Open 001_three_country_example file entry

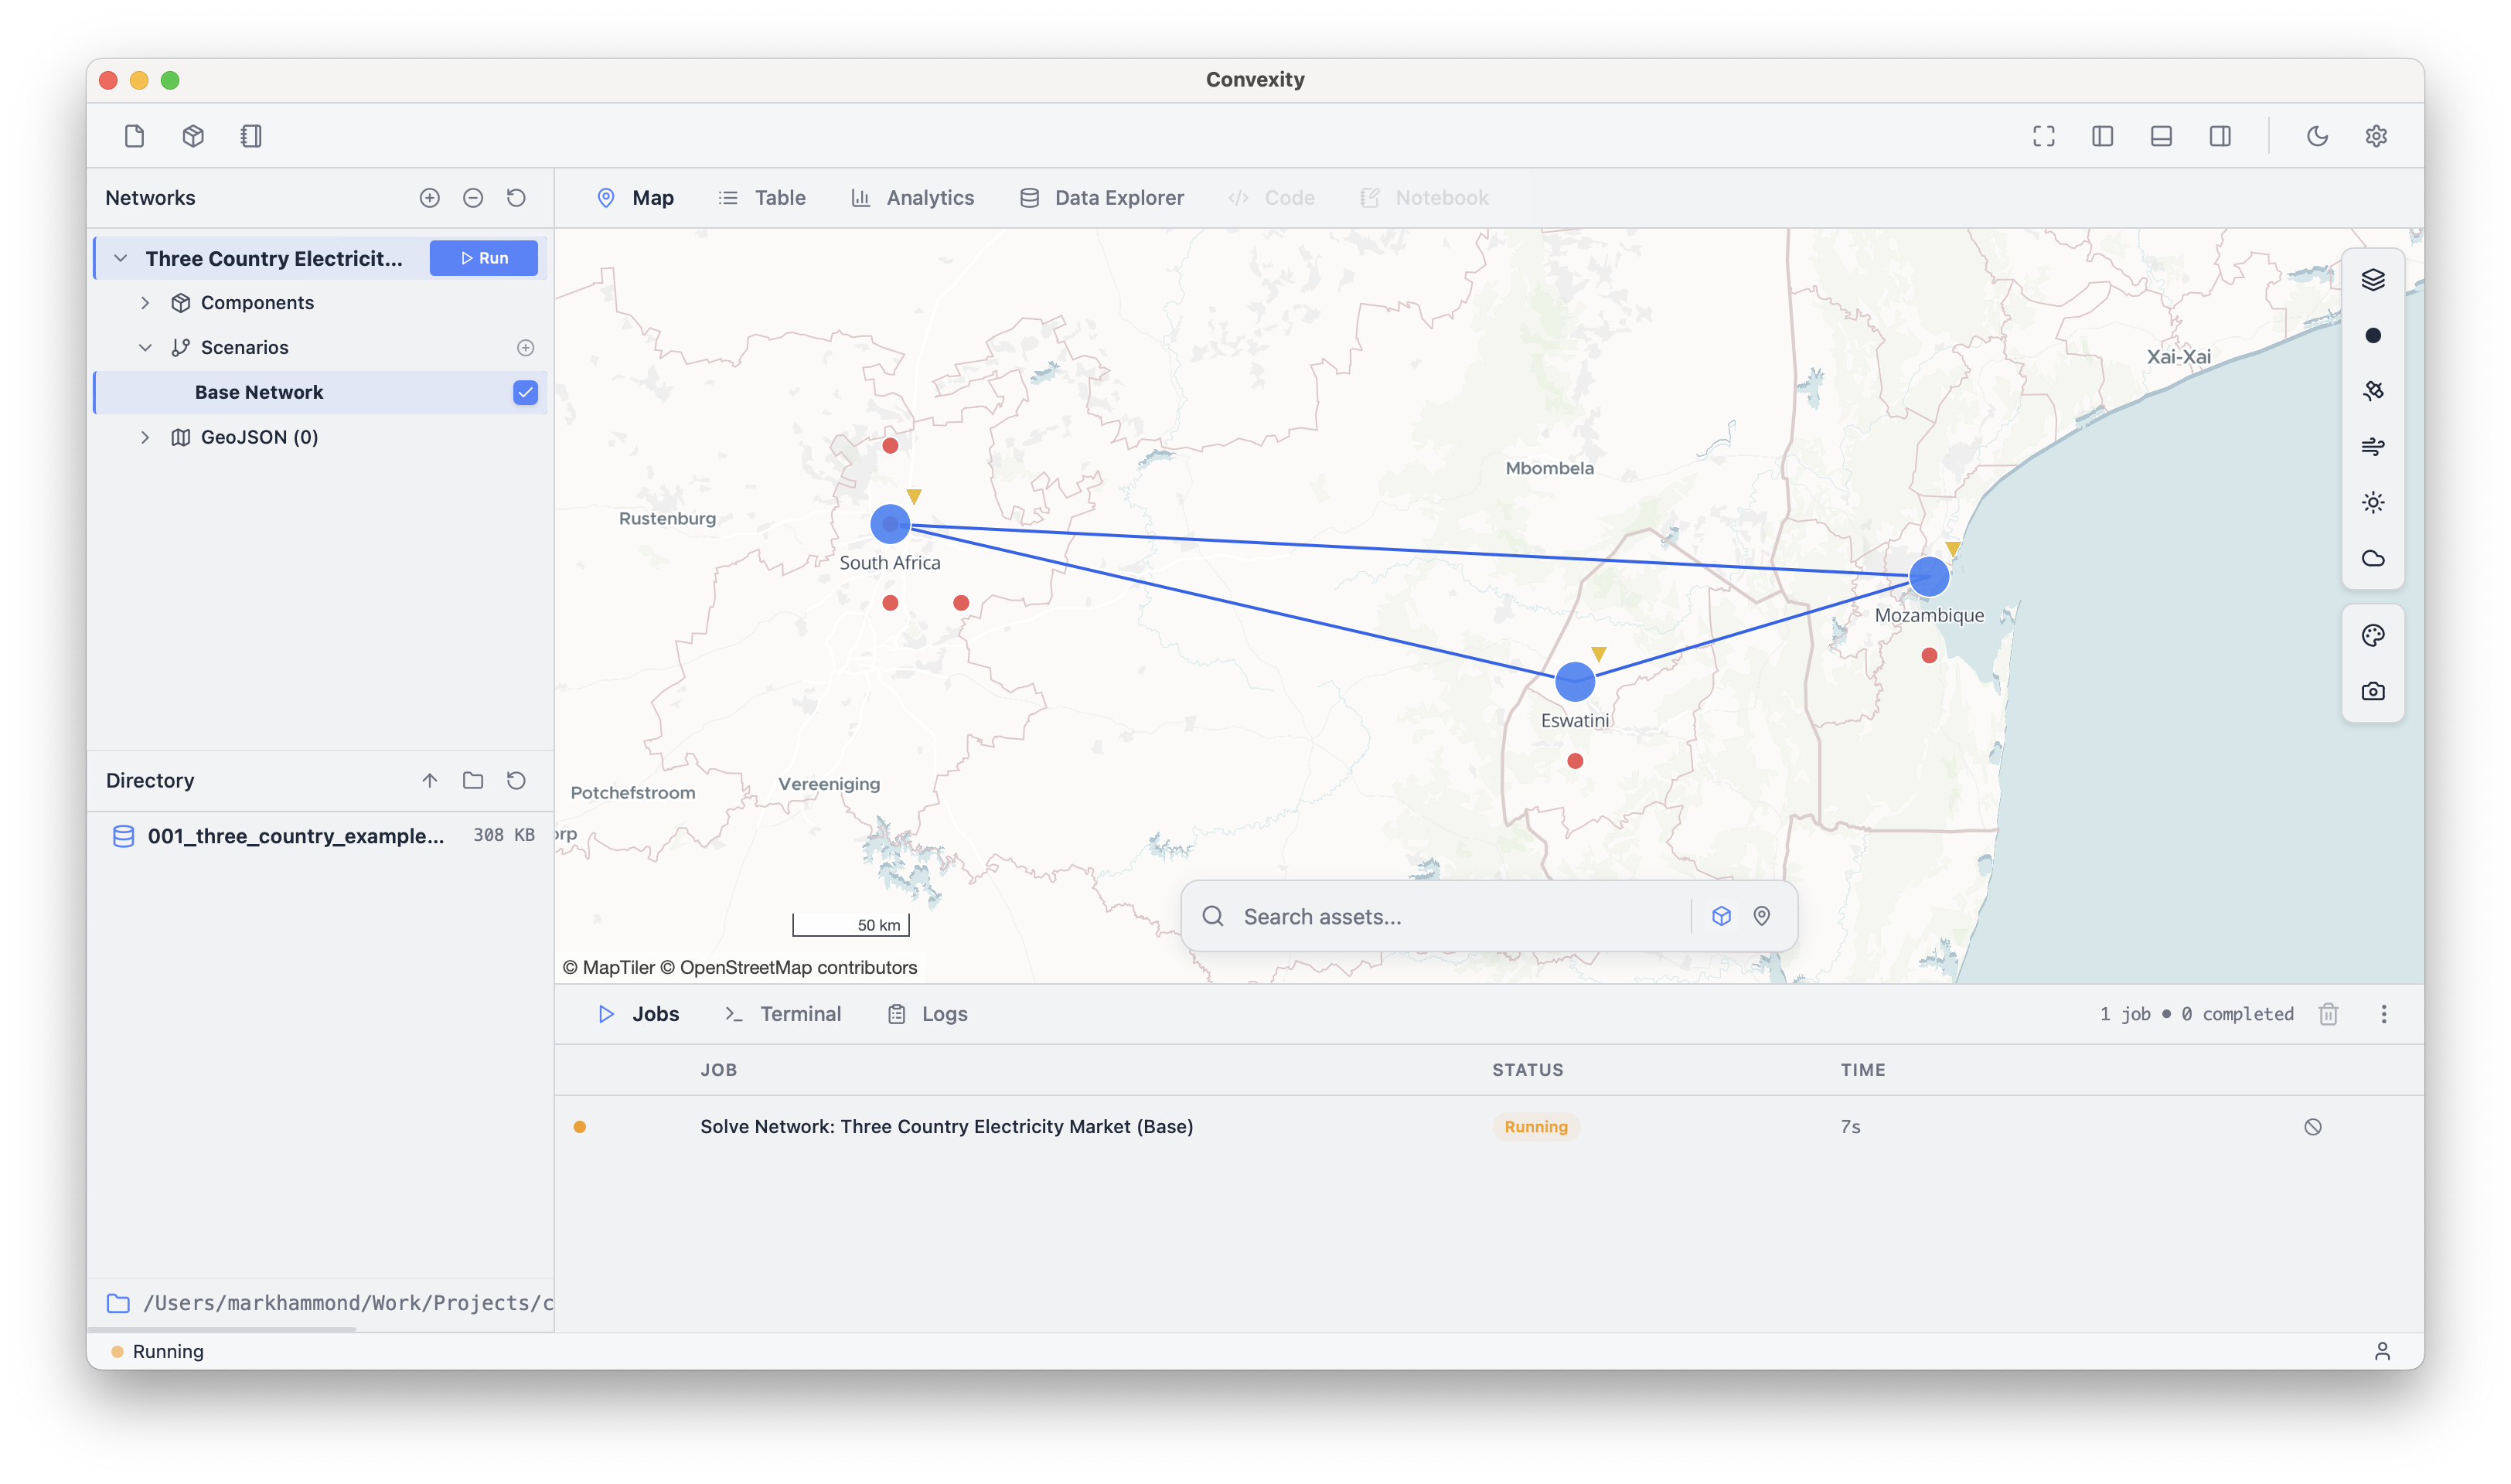(x=295, y=836)
